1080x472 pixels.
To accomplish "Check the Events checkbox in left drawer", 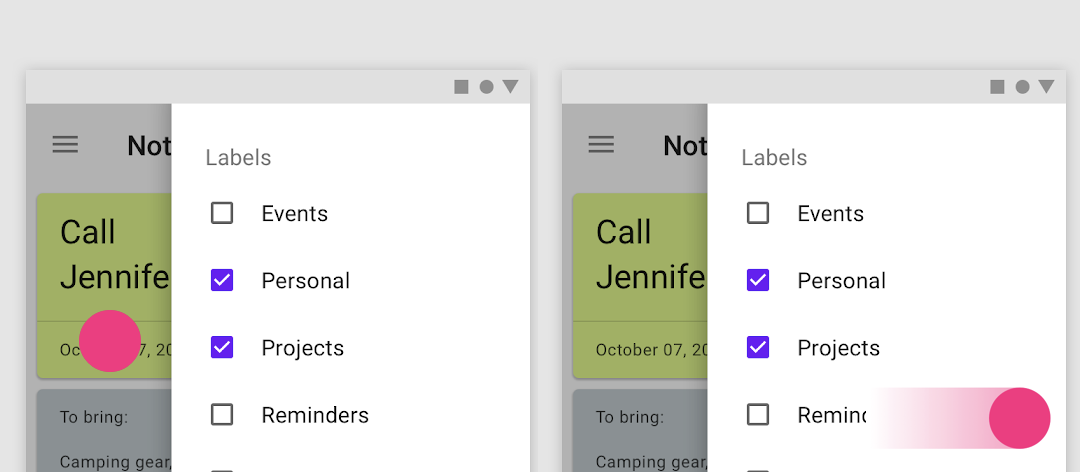I will click(222, 213).
